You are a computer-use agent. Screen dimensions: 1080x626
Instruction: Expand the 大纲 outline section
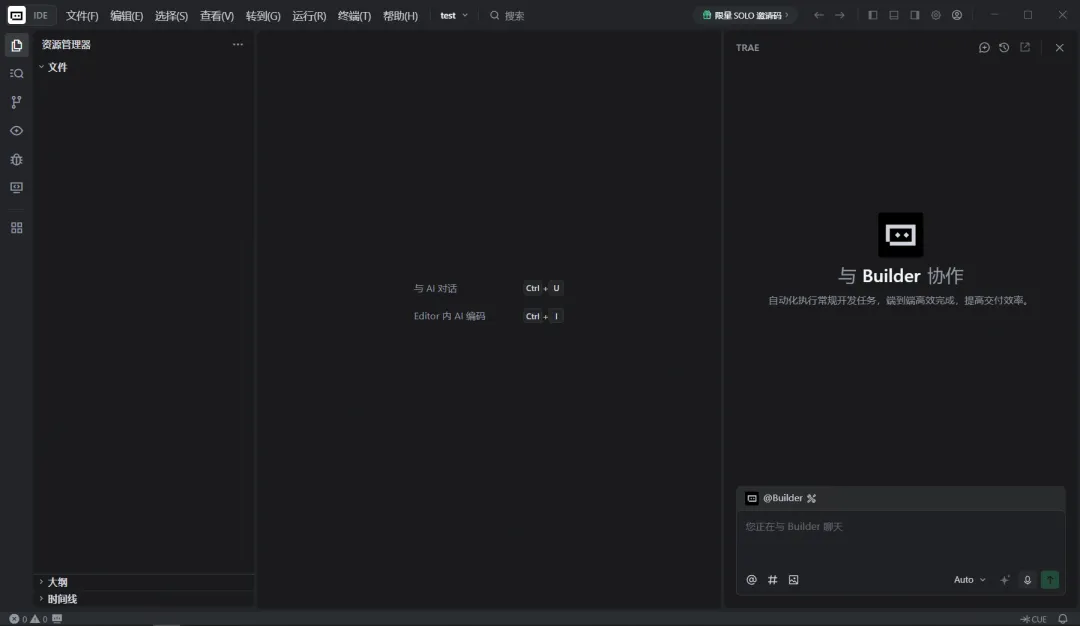click(144, 583)
